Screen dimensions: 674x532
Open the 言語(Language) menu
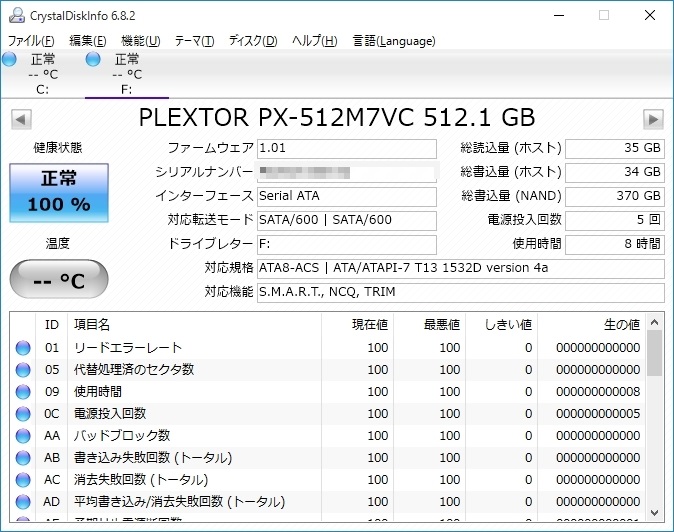click(x=394, y=41)
